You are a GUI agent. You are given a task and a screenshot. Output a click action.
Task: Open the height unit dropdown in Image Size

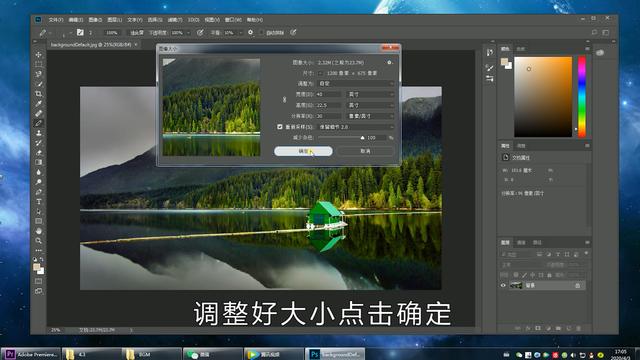coord(370,105)
